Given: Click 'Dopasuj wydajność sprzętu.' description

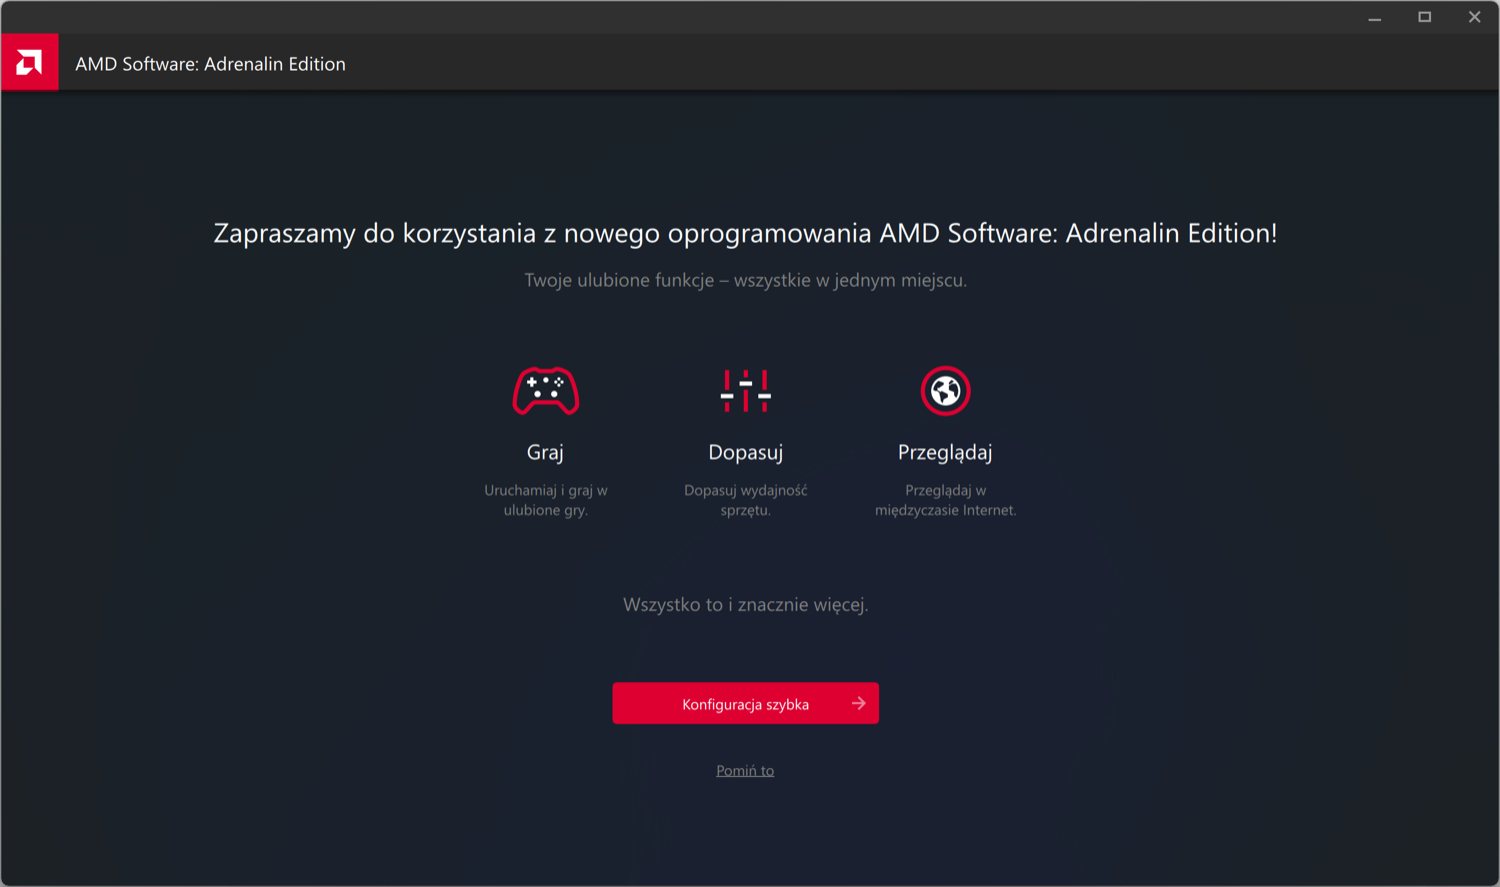Looking at the screenshot, I should pos(746,500).
